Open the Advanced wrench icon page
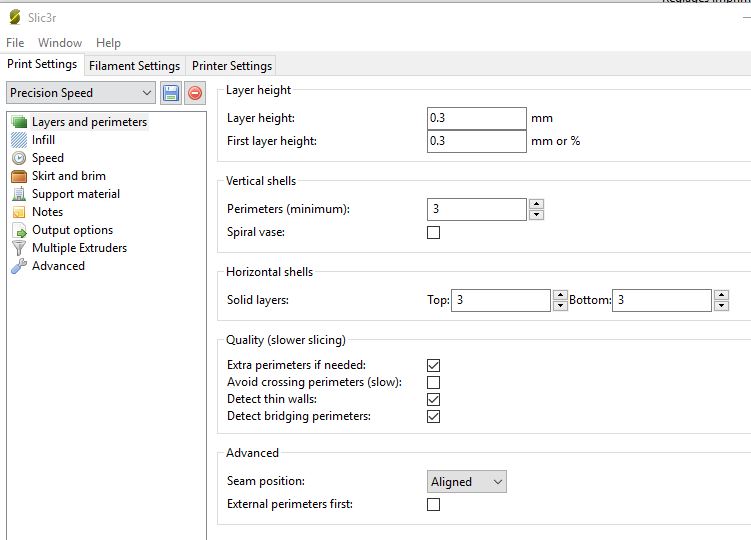The width and height of the screenshot is (751, 540). coord(18,266)
